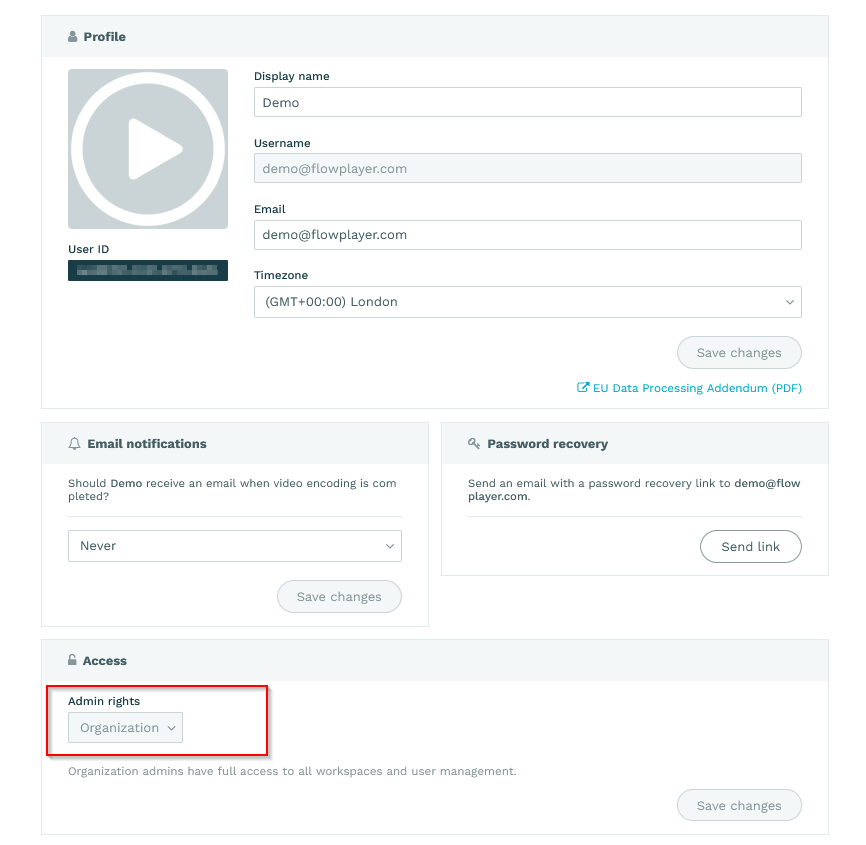The height and width of the screenshot is (845, 866).
Task: Click the blurred User ID box
Action: (x=148, y=270)
